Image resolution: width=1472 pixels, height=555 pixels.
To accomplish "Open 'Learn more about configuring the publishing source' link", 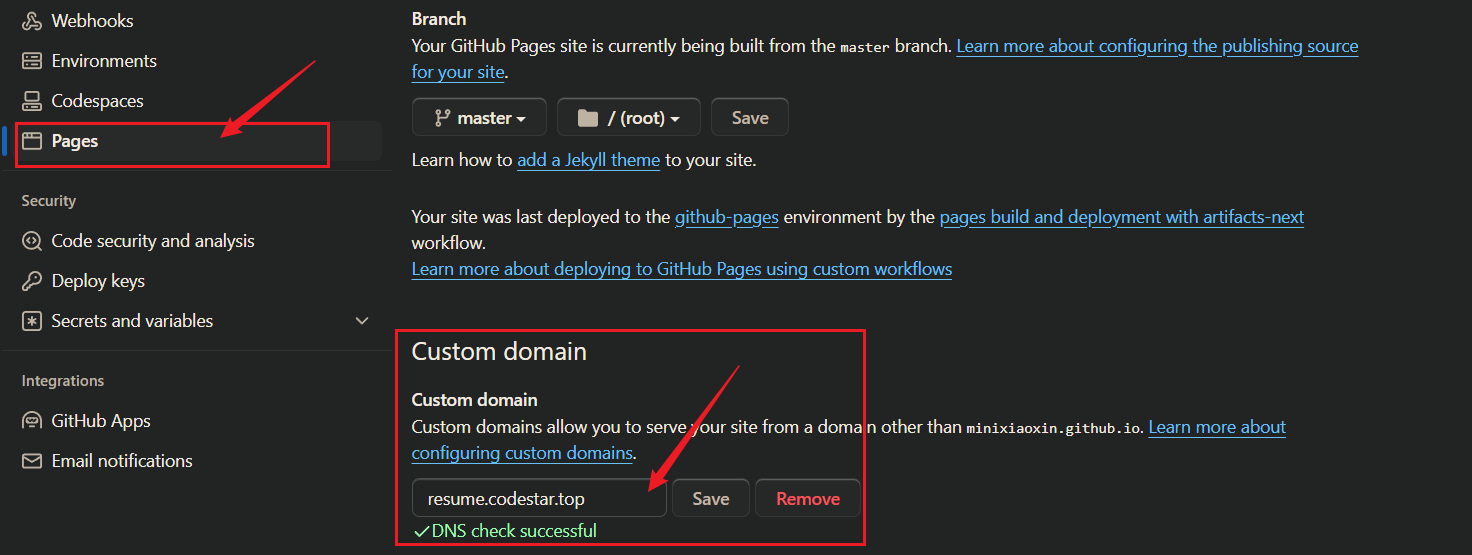I will point(1157,46).
